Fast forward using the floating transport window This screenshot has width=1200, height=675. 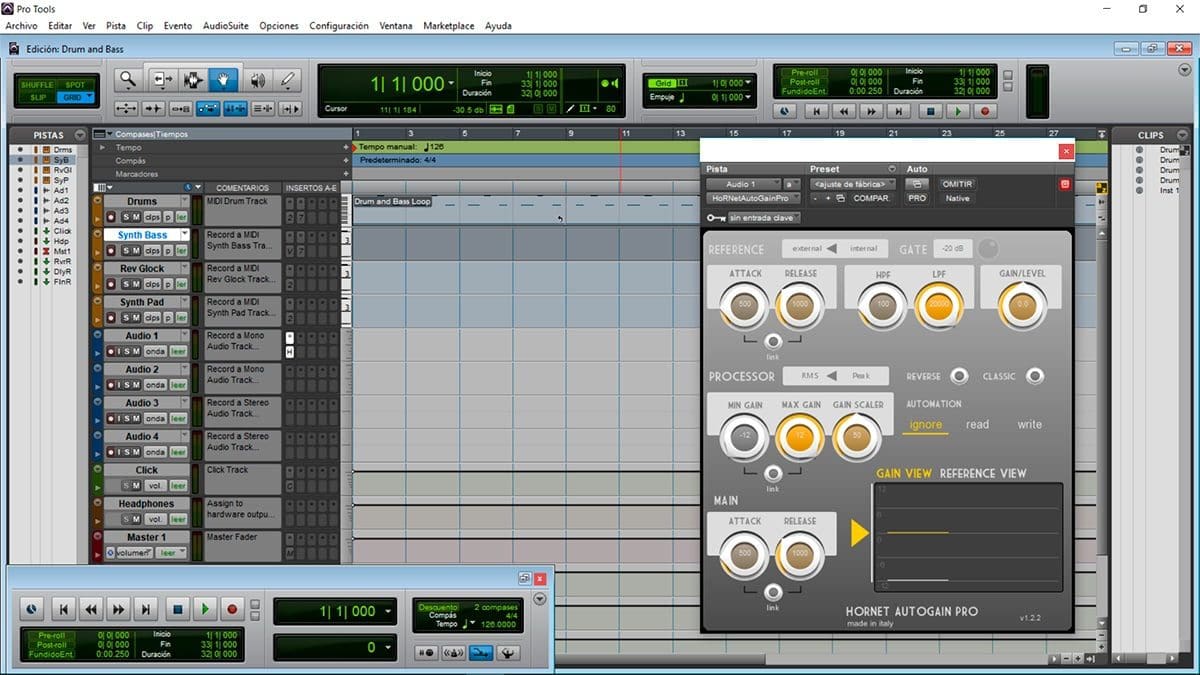pyautogui.click(x=119, y=609)
